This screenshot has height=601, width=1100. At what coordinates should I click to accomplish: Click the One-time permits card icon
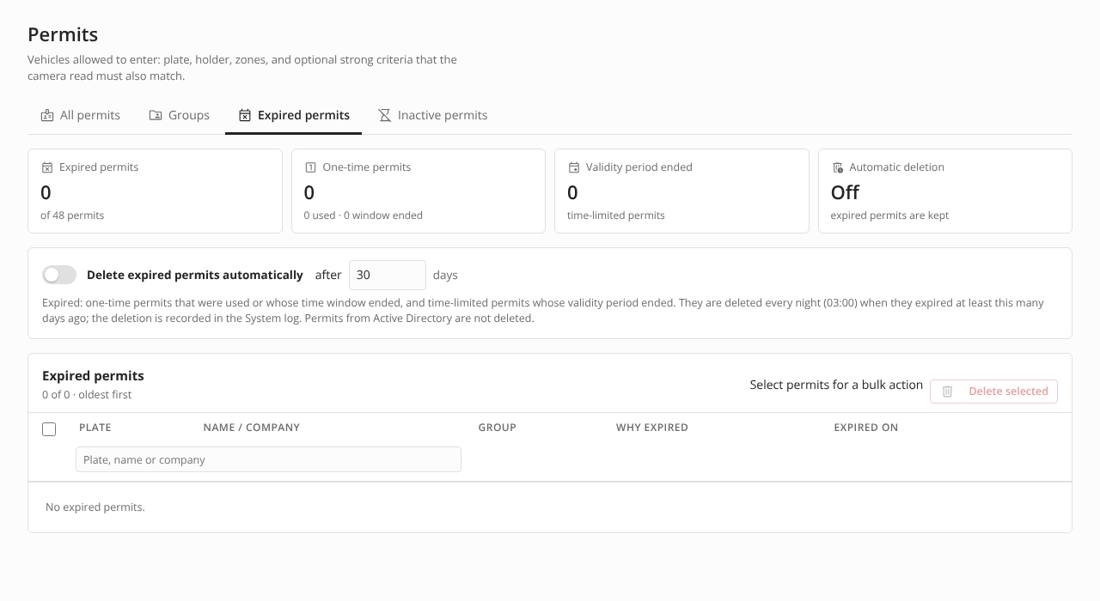310,168
